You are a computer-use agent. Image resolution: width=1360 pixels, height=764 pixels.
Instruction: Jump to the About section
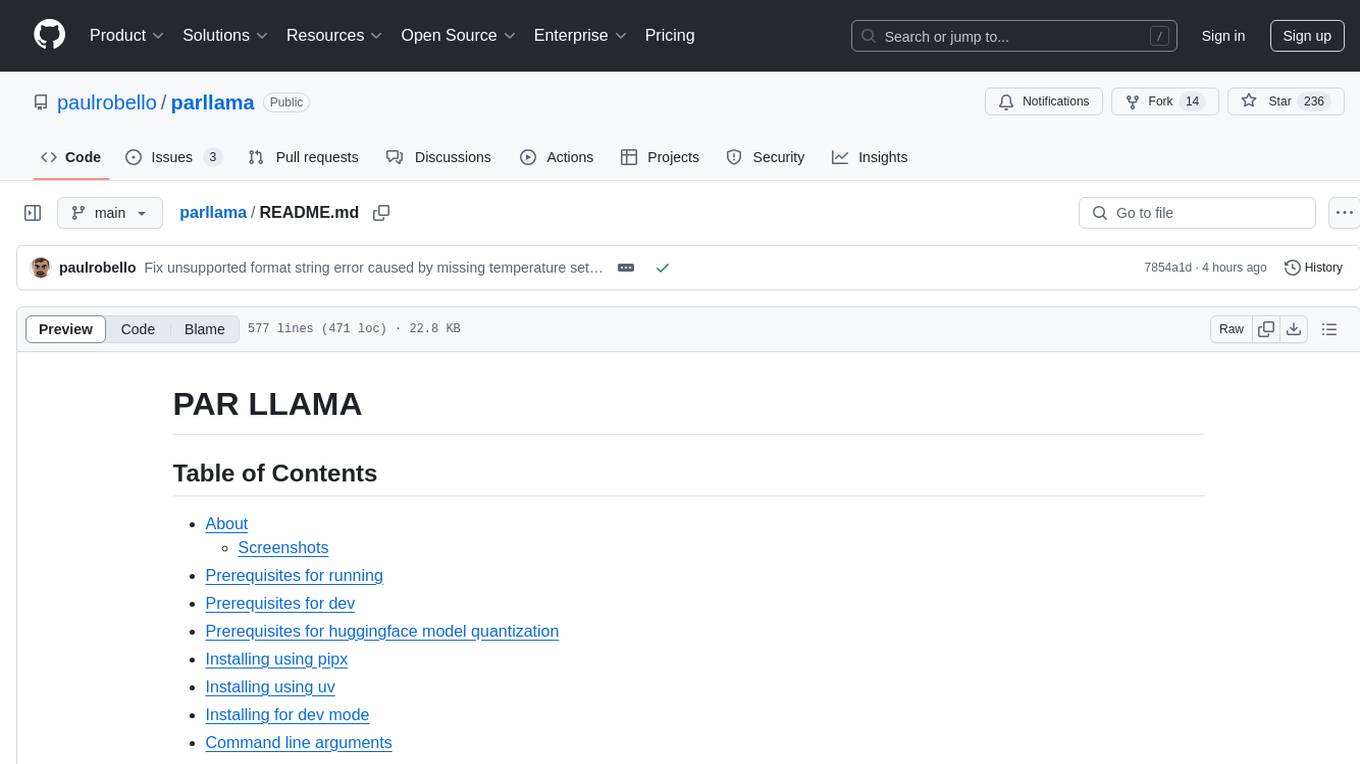pos(226,523)
